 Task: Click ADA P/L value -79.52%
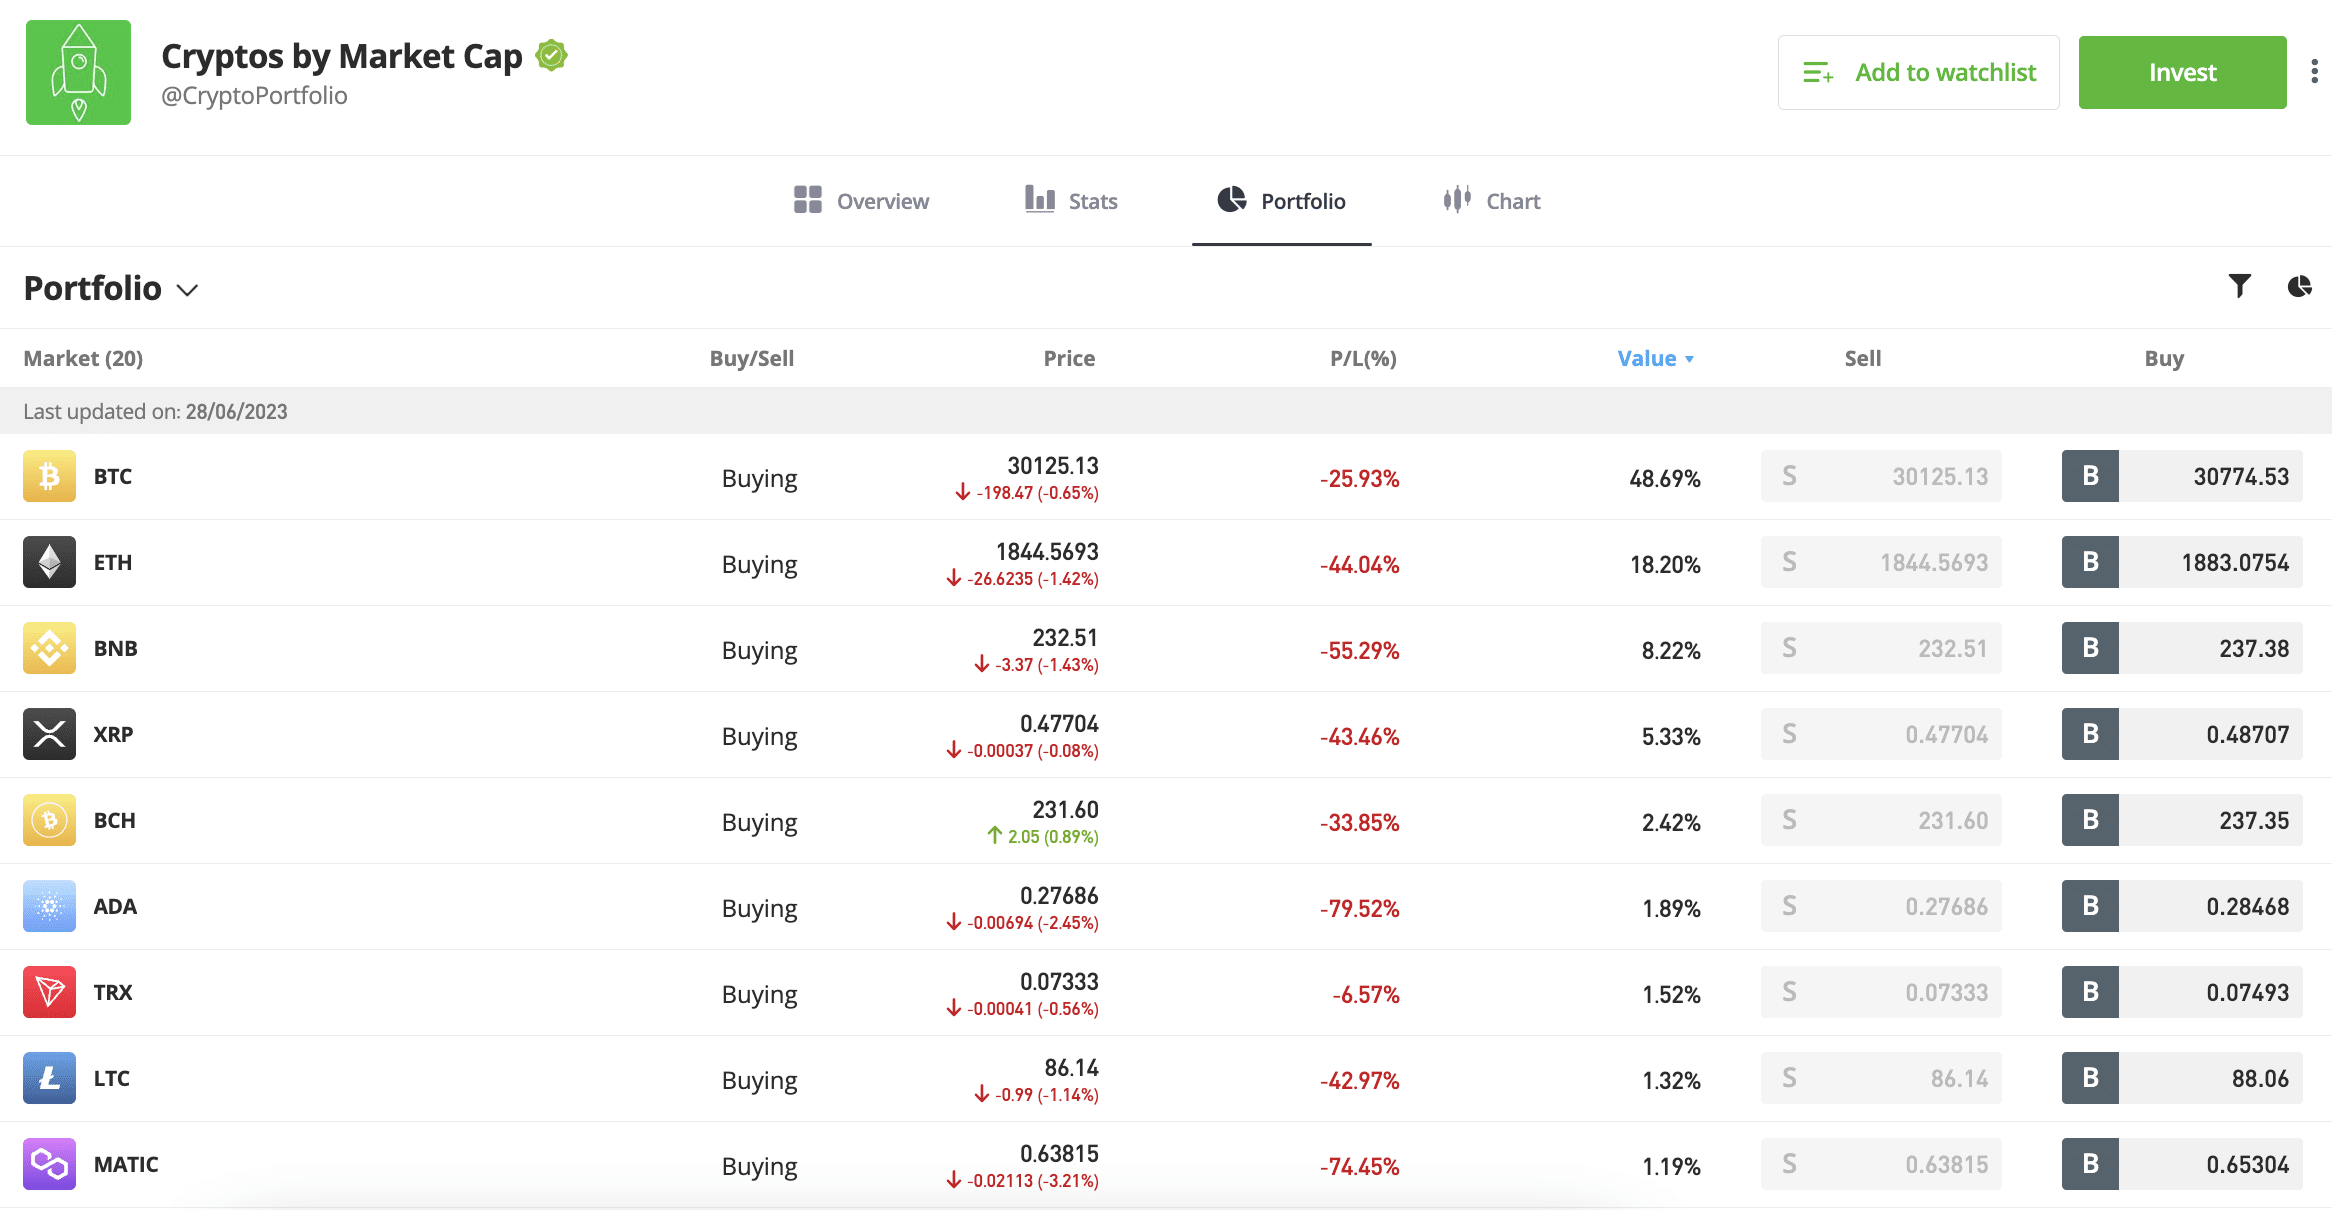(x=1359, y=909)
